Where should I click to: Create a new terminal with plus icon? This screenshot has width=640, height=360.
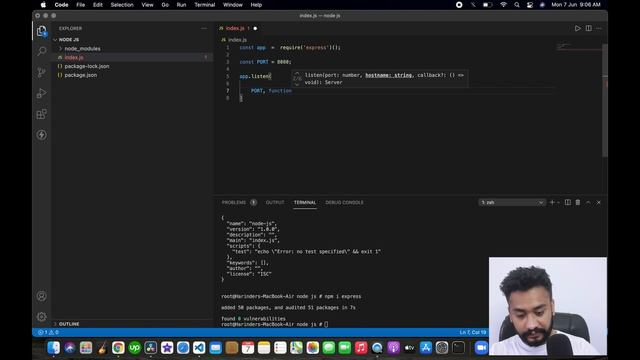point(552,202)
